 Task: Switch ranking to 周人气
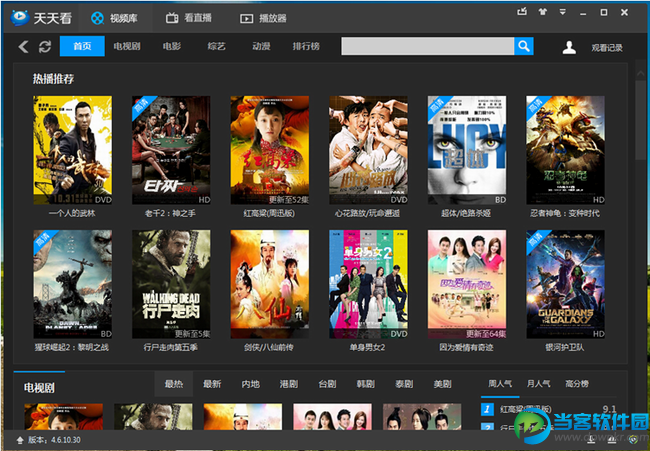[x=500, y=384]
